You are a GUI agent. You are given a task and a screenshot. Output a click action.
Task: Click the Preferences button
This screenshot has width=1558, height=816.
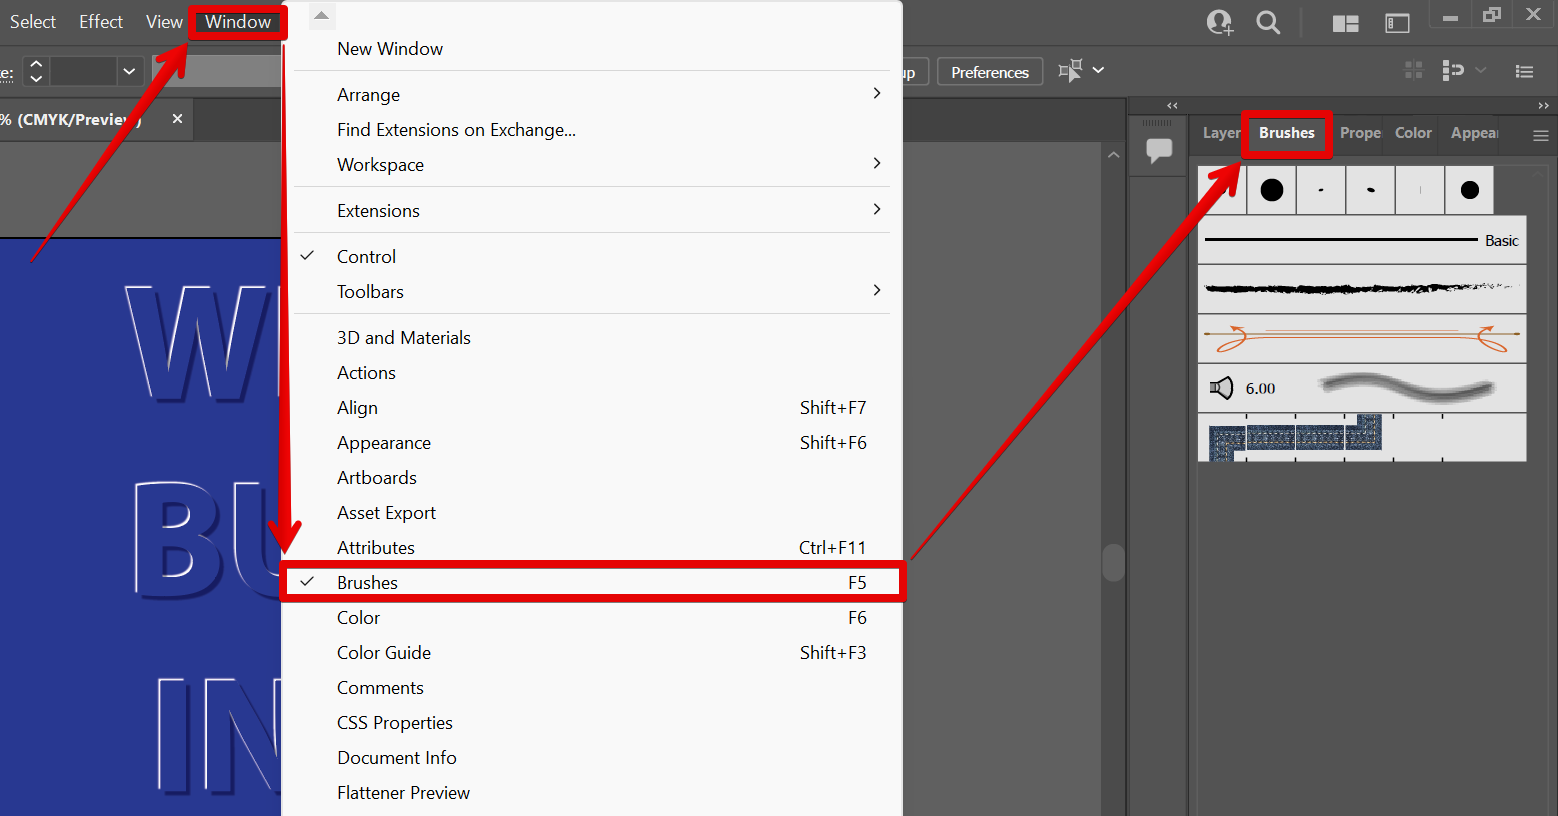(989, 72)
